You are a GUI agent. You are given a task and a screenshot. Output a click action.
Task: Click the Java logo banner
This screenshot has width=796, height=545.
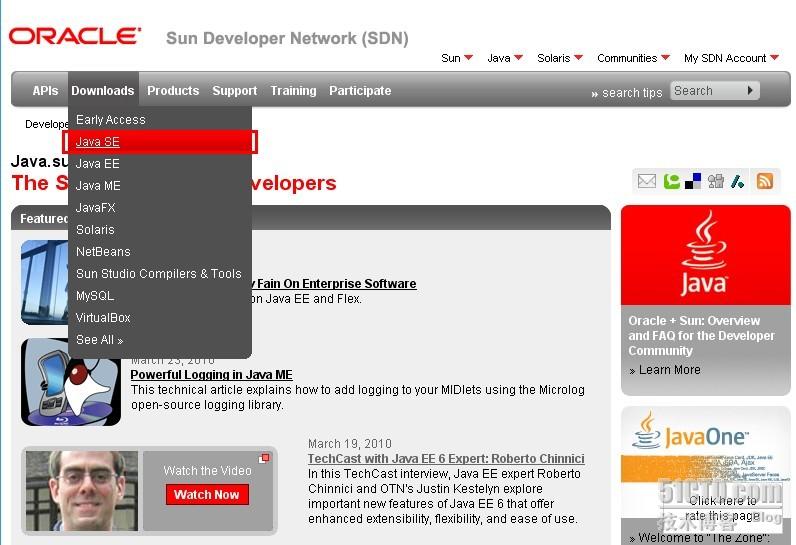pos(706,255)
